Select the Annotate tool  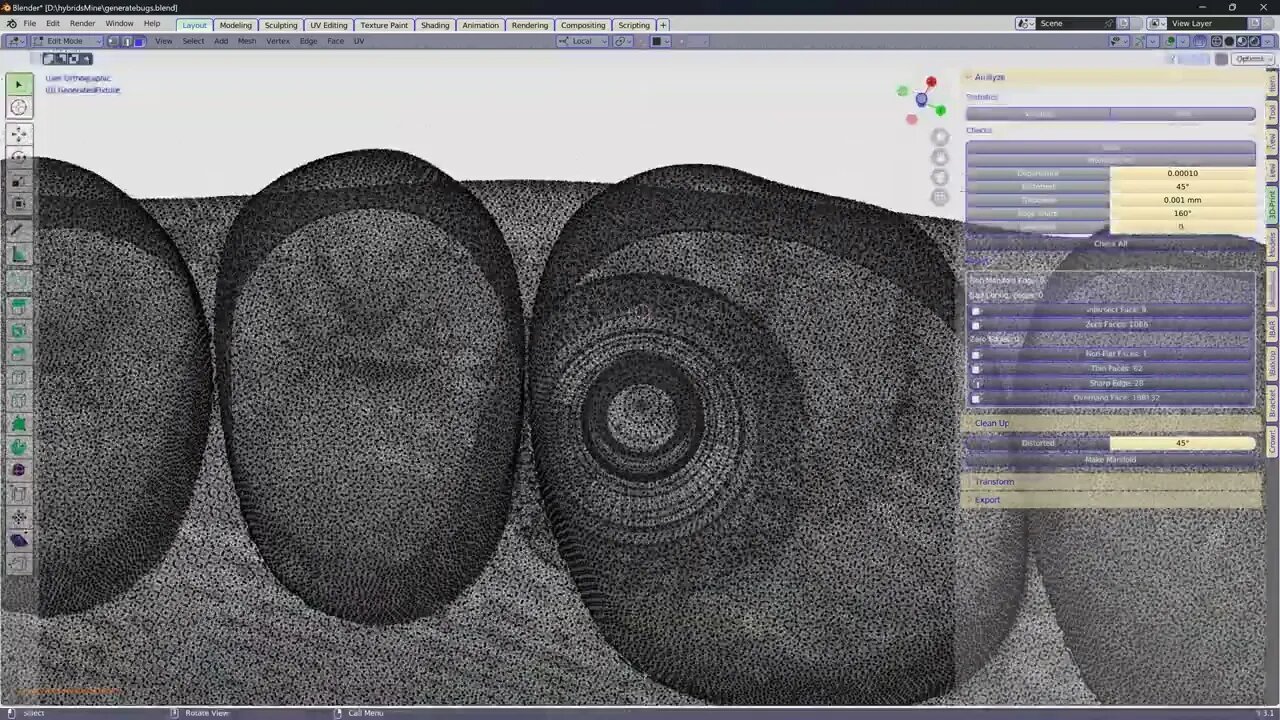(19, 231)
